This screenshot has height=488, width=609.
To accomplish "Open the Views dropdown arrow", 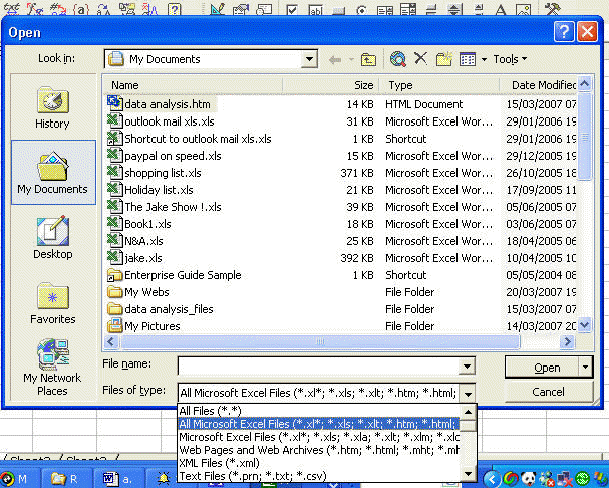I will [x=484, y=59].
